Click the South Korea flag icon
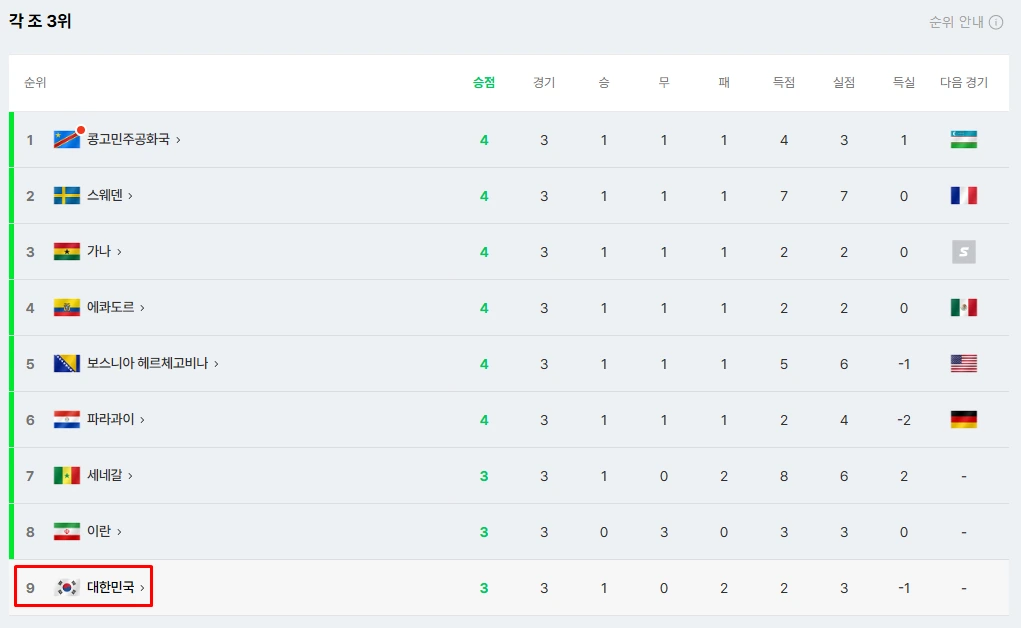Image resolution: width=1021 pixels, height=628 pixels. click(x=66, y=588)
